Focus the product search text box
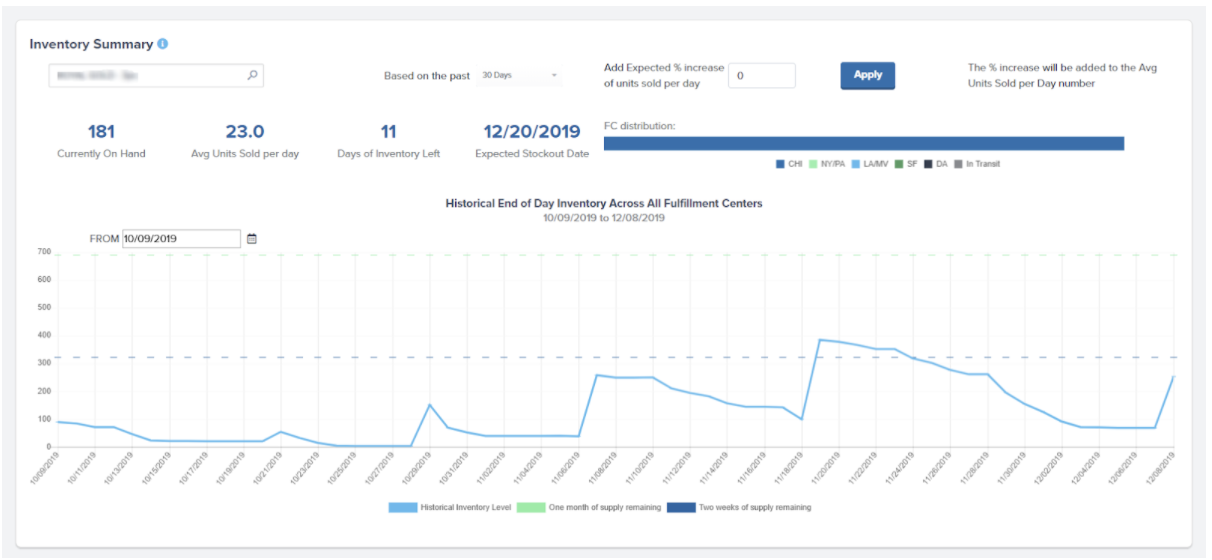This screenshot has height=560, width=1212. tap(148, 75)
